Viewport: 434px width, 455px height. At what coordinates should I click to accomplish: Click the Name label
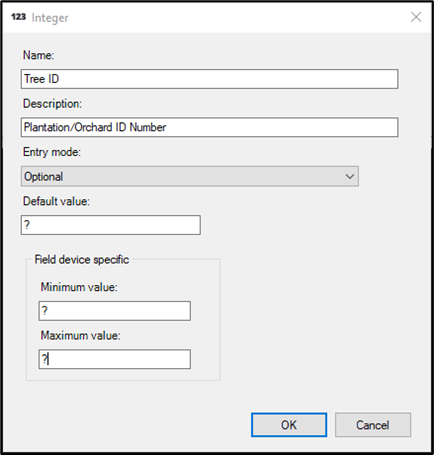(38, 55)
